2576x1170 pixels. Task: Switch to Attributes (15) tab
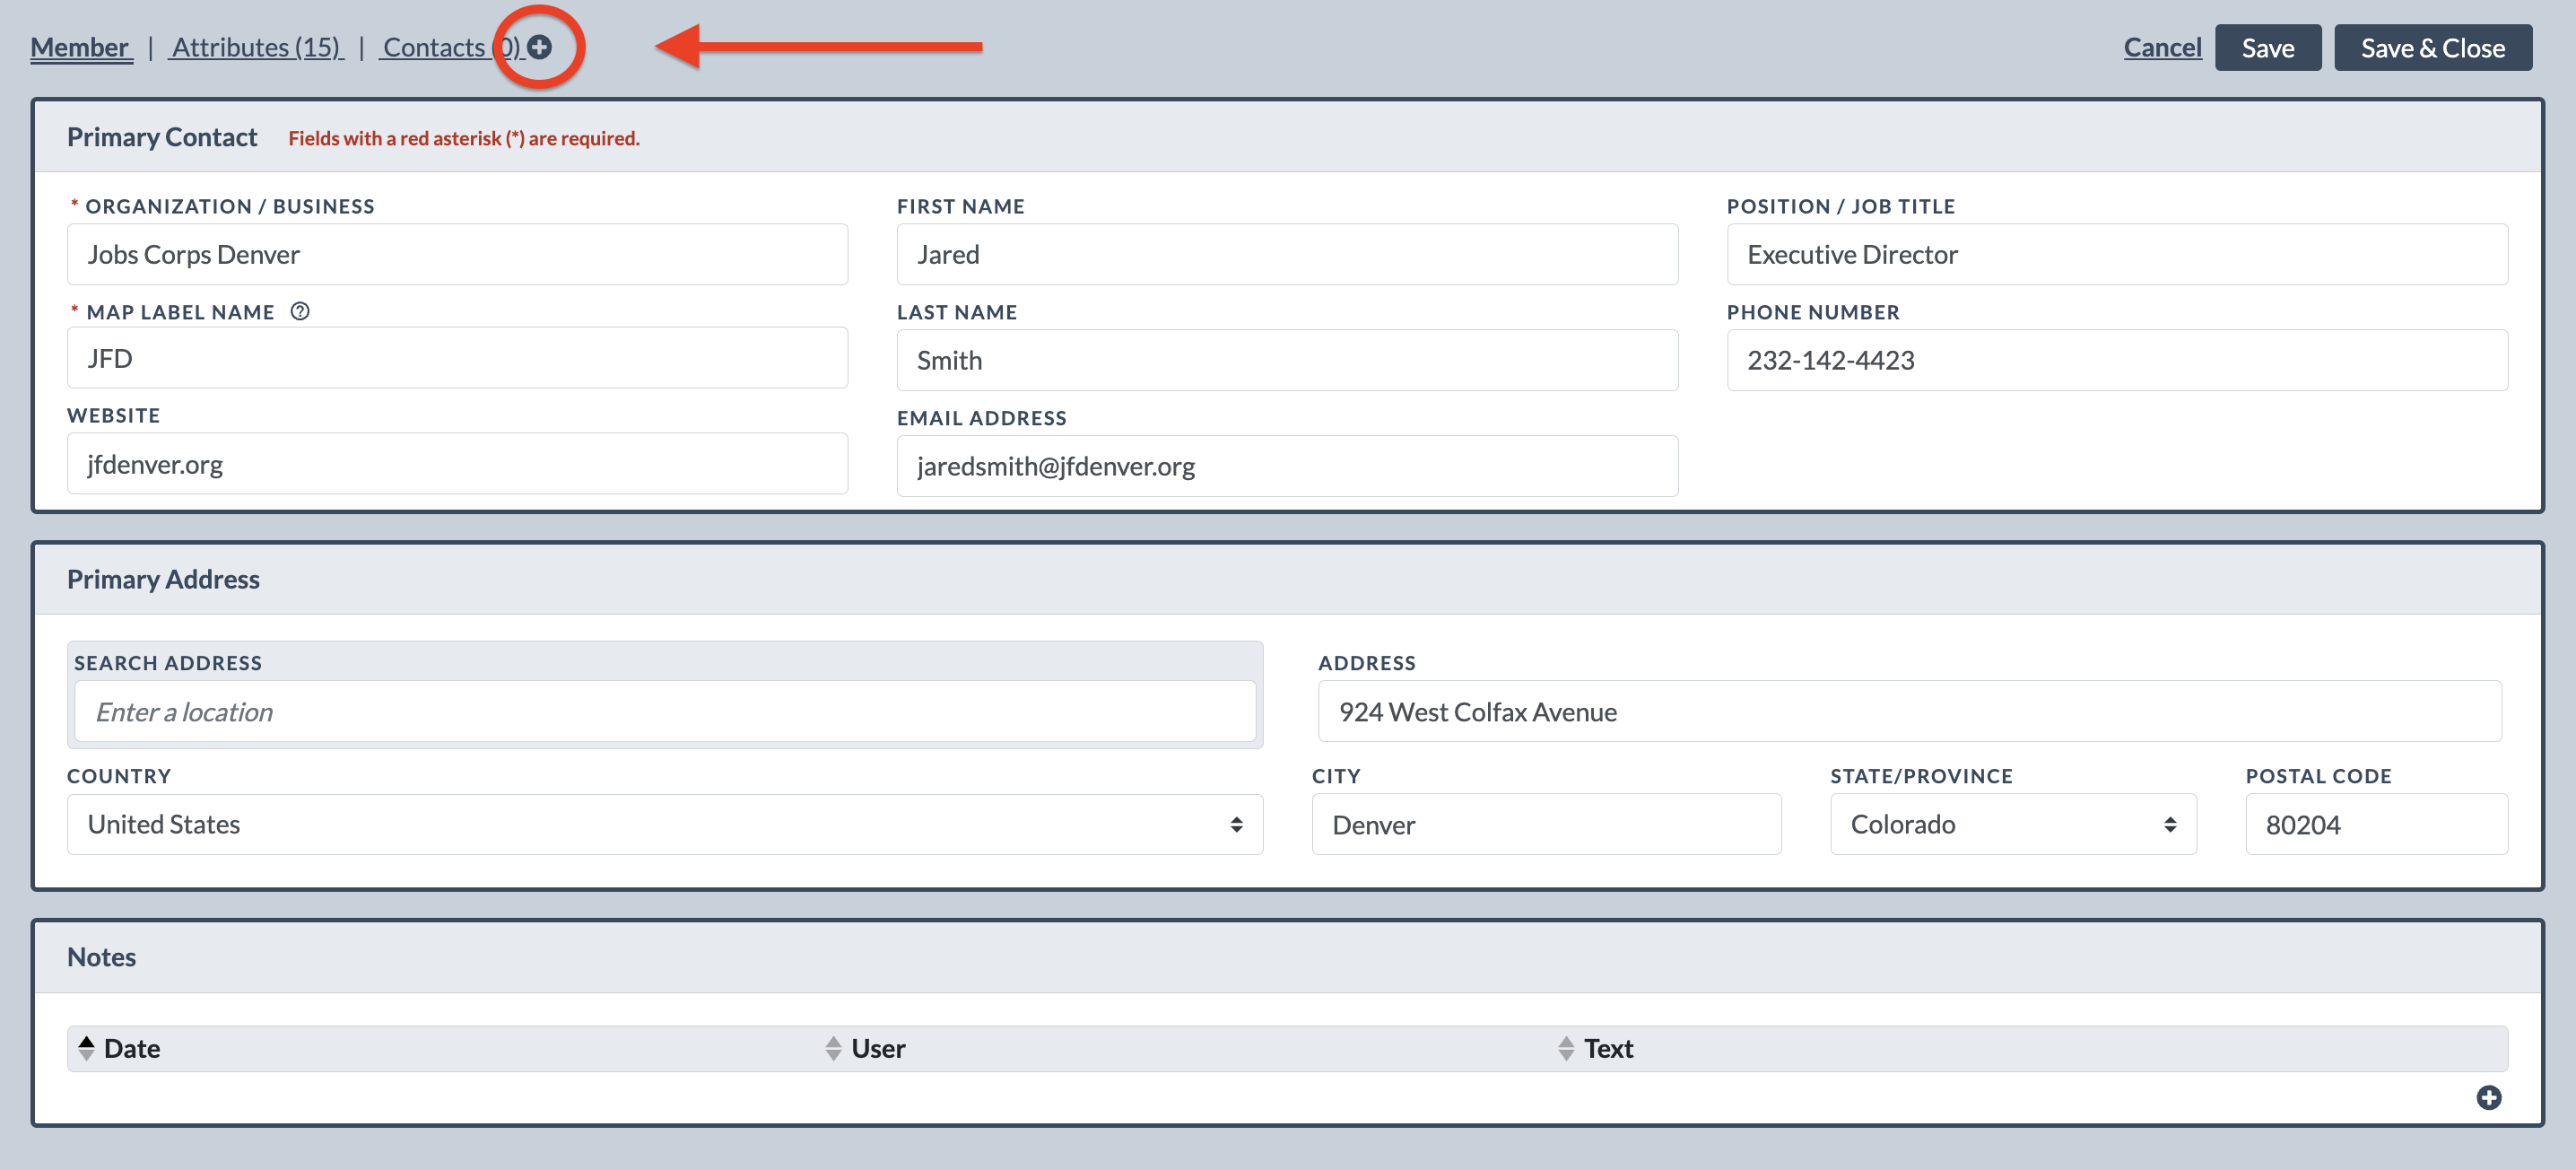pyautogui.click(x=257, y=47)
